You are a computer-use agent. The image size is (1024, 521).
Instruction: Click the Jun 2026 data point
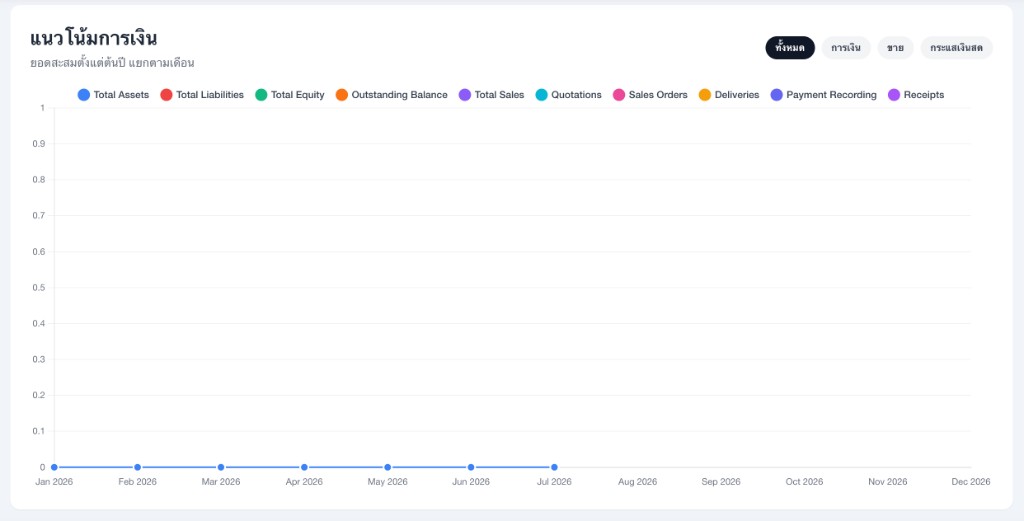click(471, 467)
